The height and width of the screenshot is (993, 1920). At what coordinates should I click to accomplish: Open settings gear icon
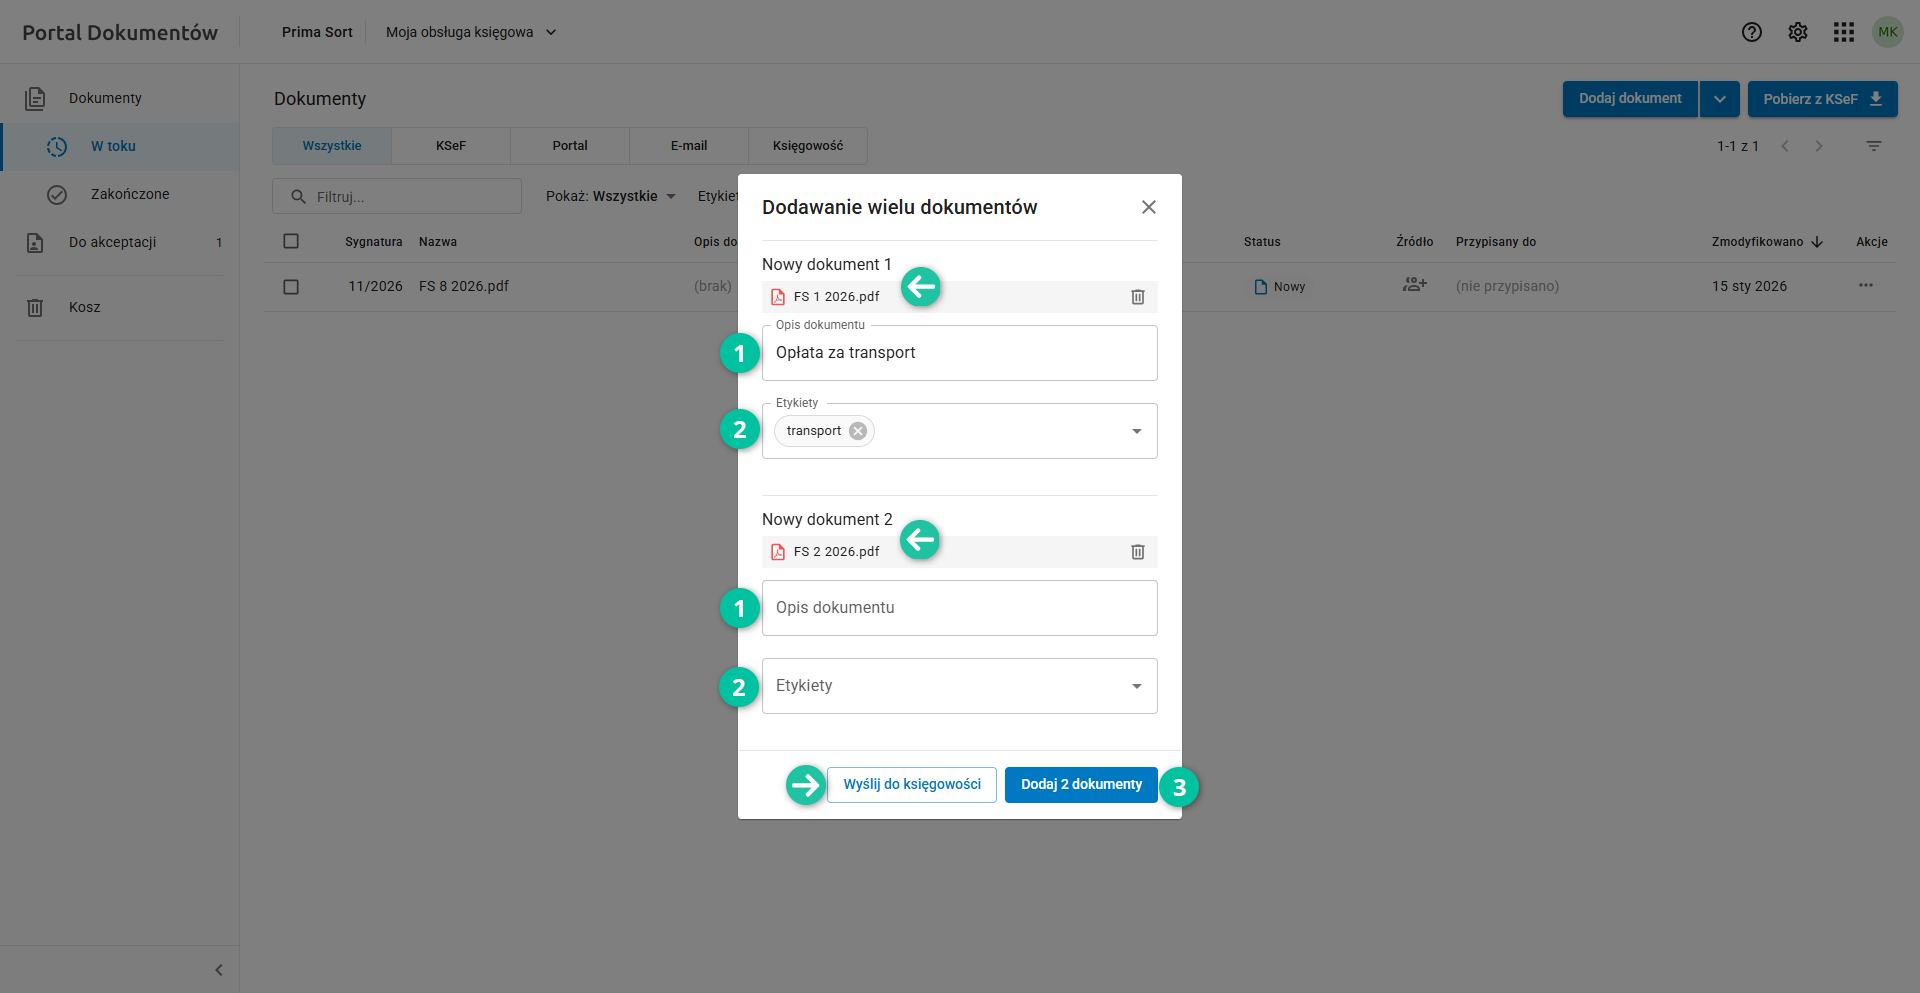[x=1797, y=32]
